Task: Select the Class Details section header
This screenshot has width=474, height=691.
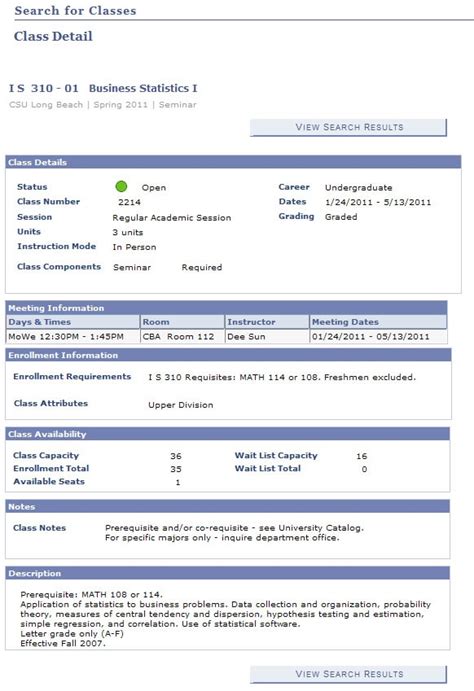Action: pyautogui.click(x=233, y=162)
